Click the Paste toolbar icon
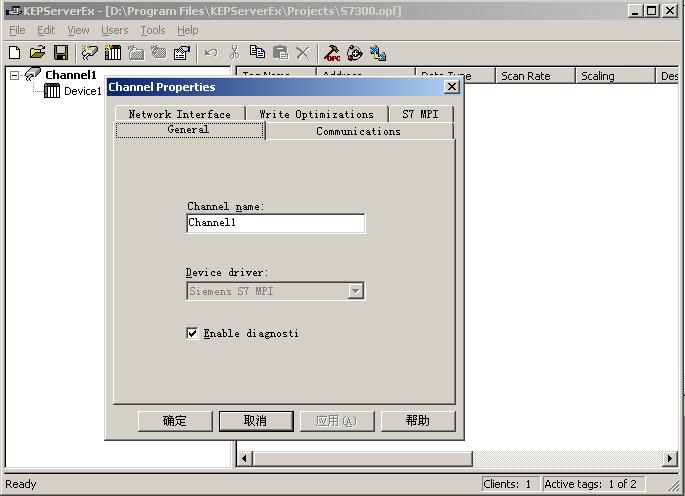 click(x=280, y=53)
